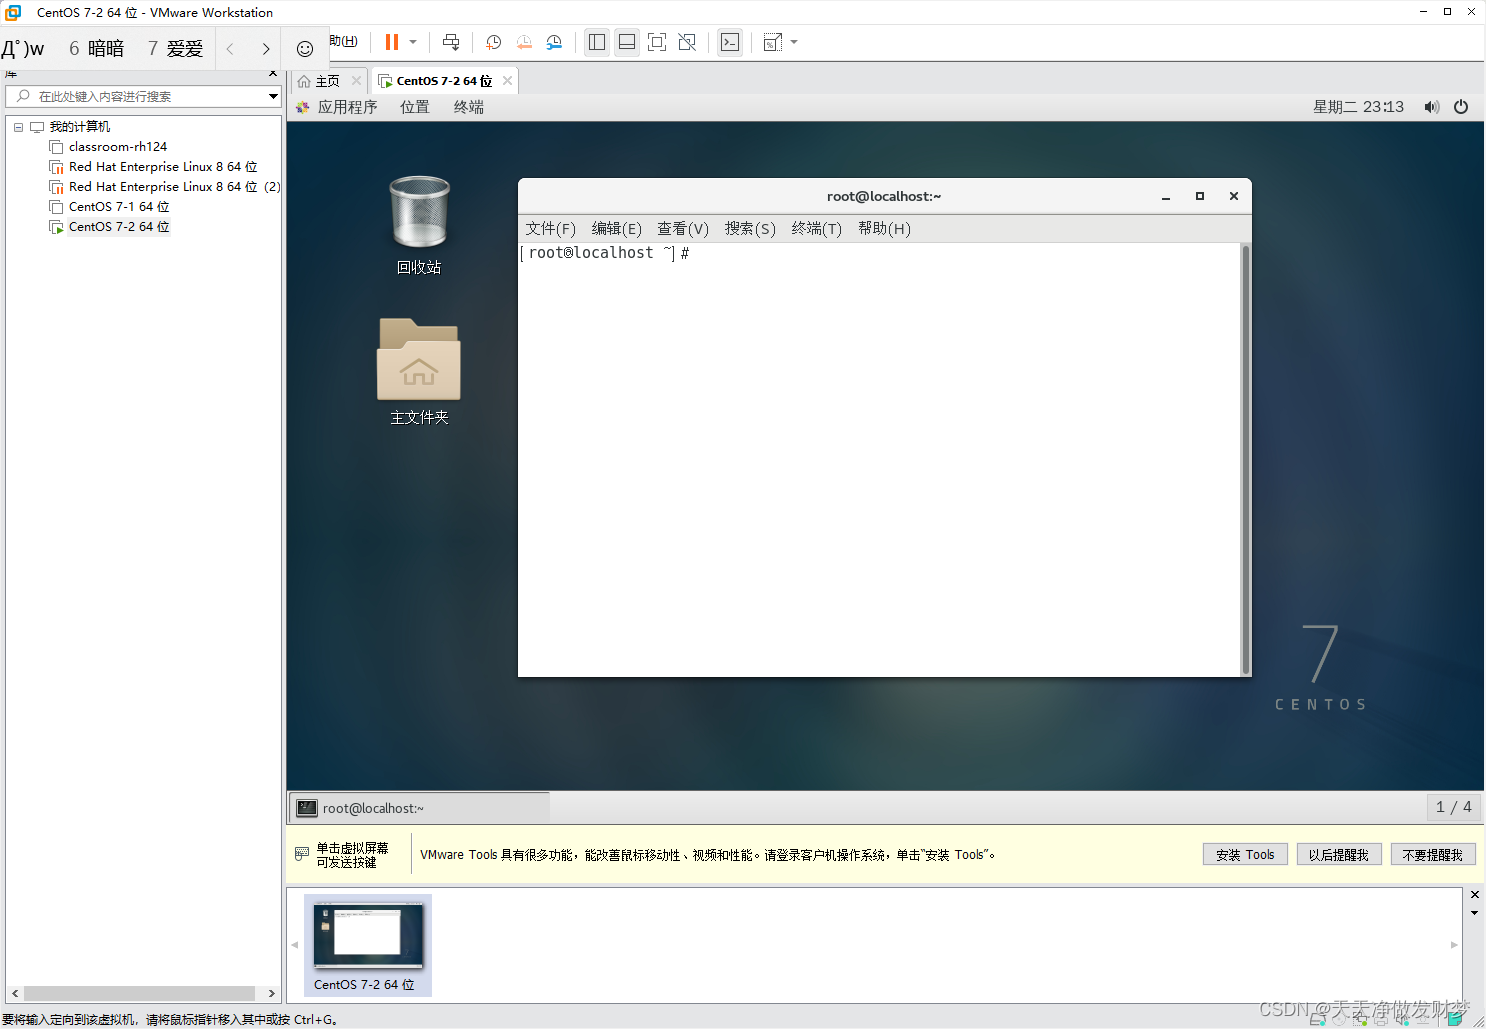The width and height of the screenshot is (1486, 1029).
Task: Switch to Unity mode
Action: point(687,42)
